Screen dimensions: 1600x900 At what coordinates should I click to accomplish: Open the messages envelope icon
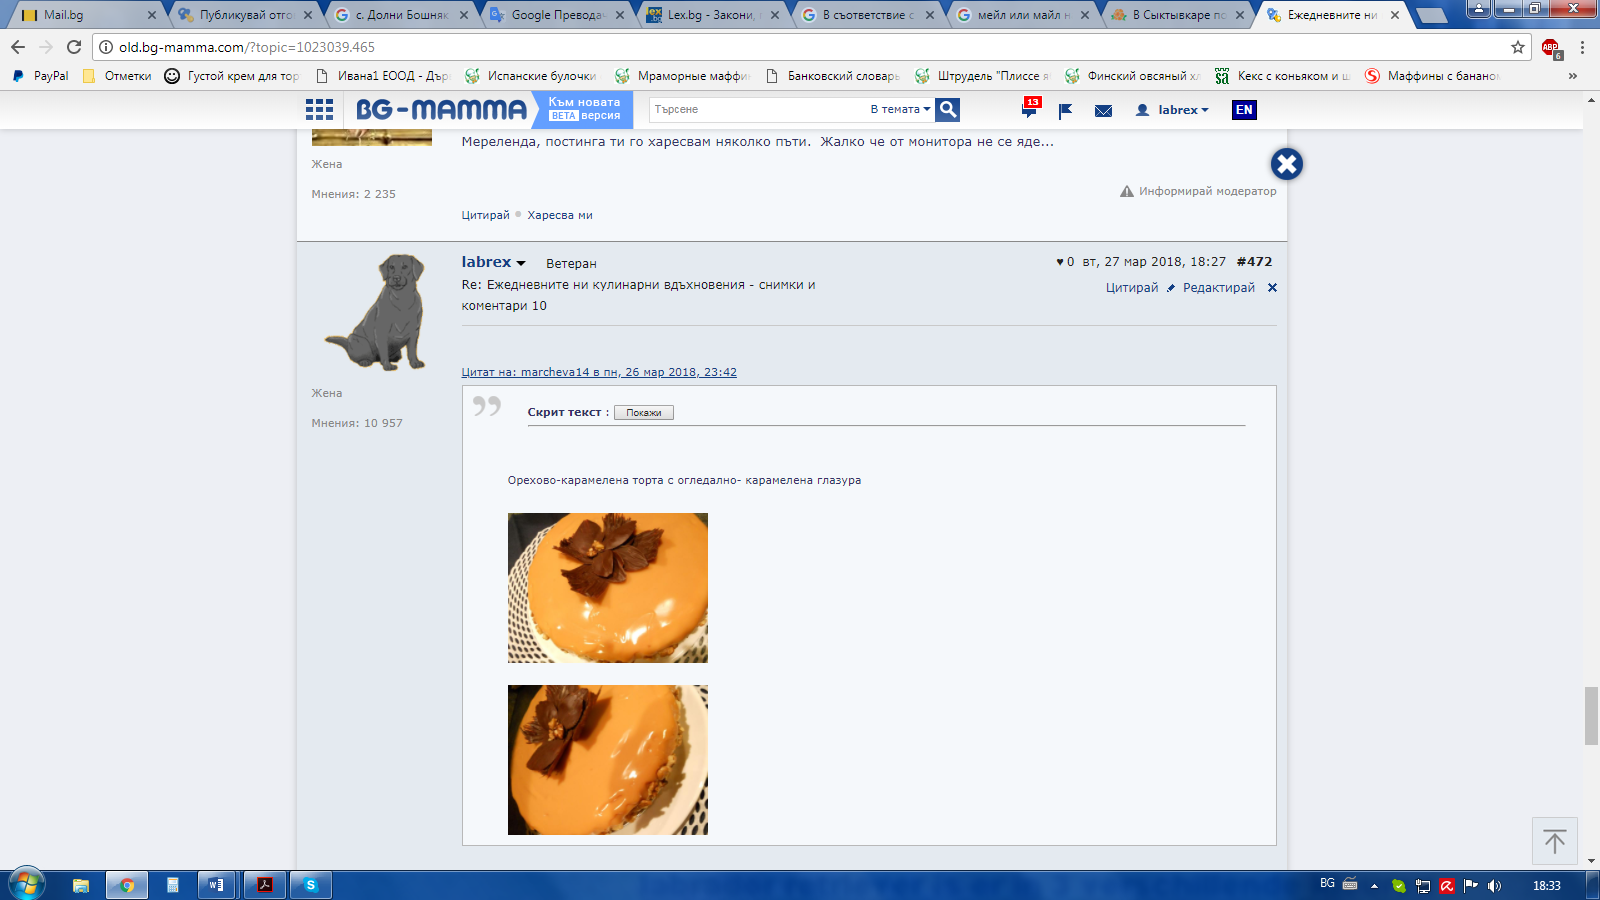pyautogui.click(x=1103, y=110)
